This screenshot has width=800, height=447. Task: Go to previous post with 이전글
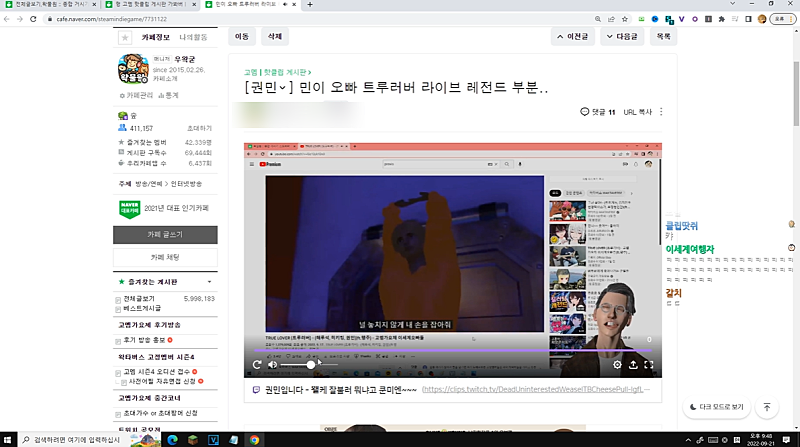coord(572,37)
